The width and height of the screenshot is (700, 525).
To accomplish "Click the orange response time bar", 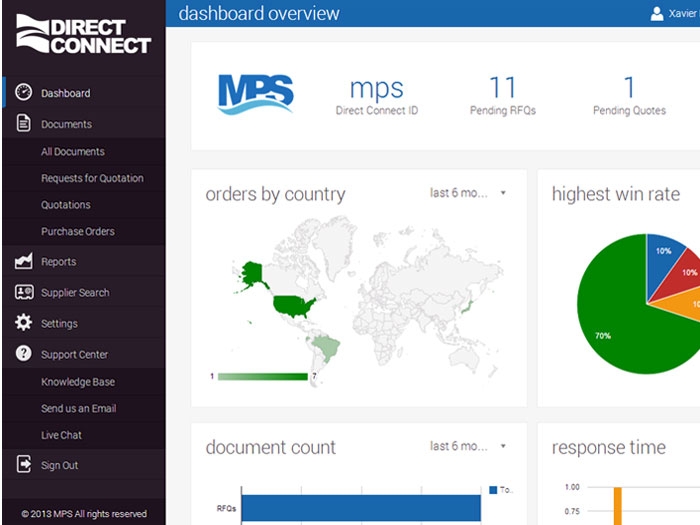I will click(x=617, y=506).
